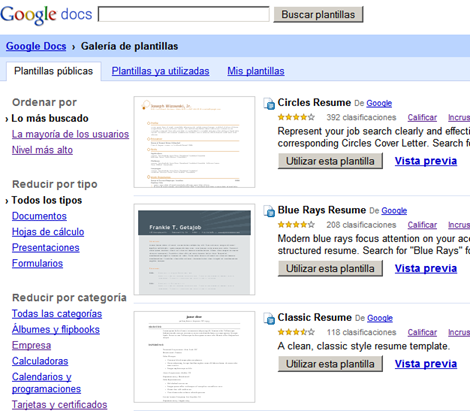Click the document icon beside Classic Resume
The image size is (470, 411).
pyautogui.click(x=269, y=318)
